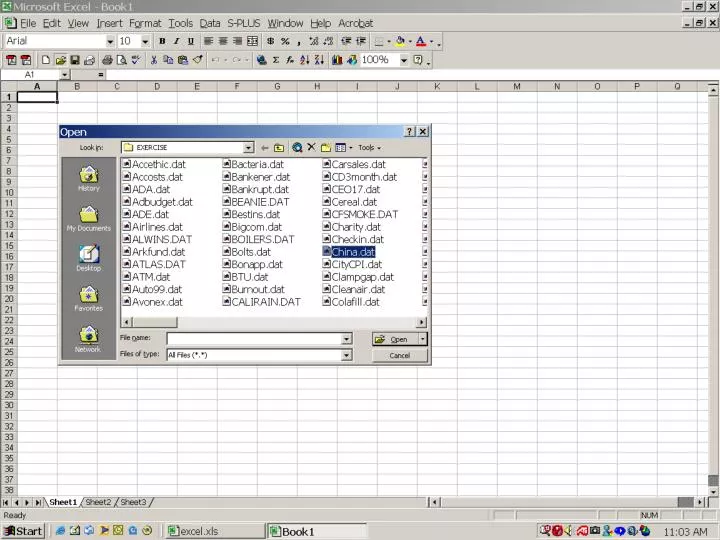Open the Paste Function fx icon
The image size is (720, 540).
tap(290, 60)
